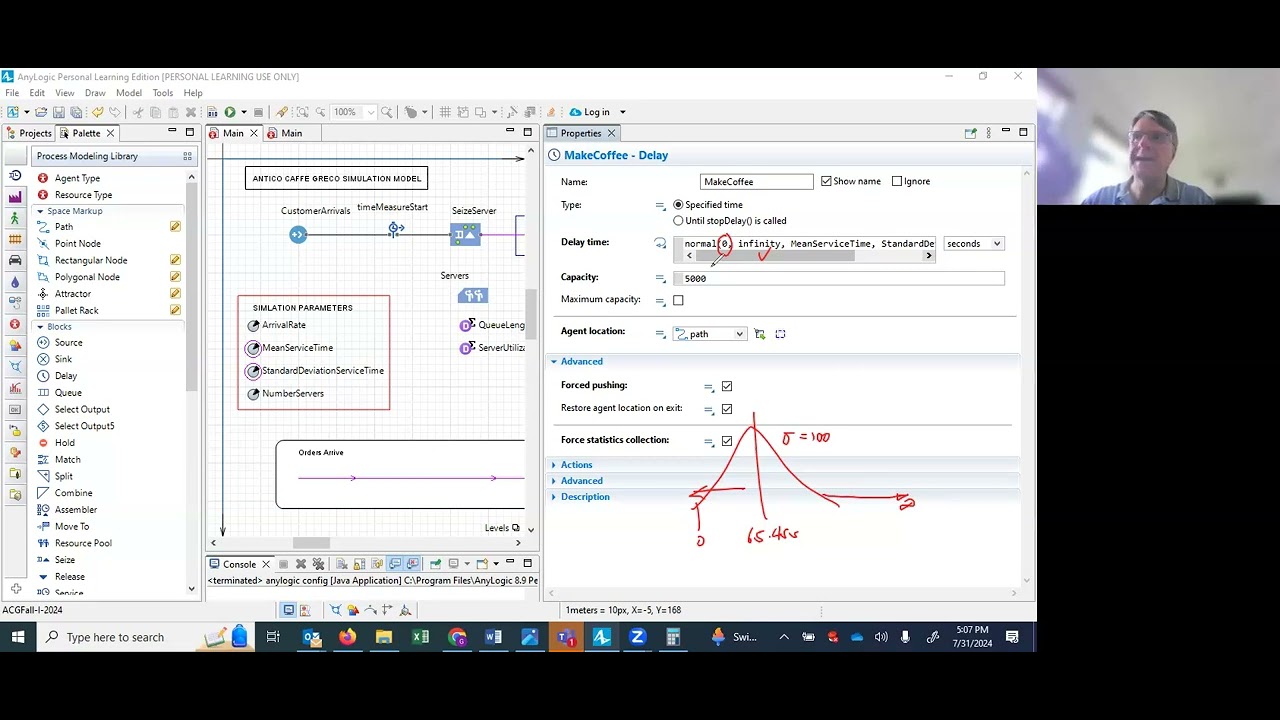Image resolution: width=1280 pixels, height=720 pixels.
Task: Click the Remove all terminated launches console icon
Action: pyautogui.click(x=318, y=564)
